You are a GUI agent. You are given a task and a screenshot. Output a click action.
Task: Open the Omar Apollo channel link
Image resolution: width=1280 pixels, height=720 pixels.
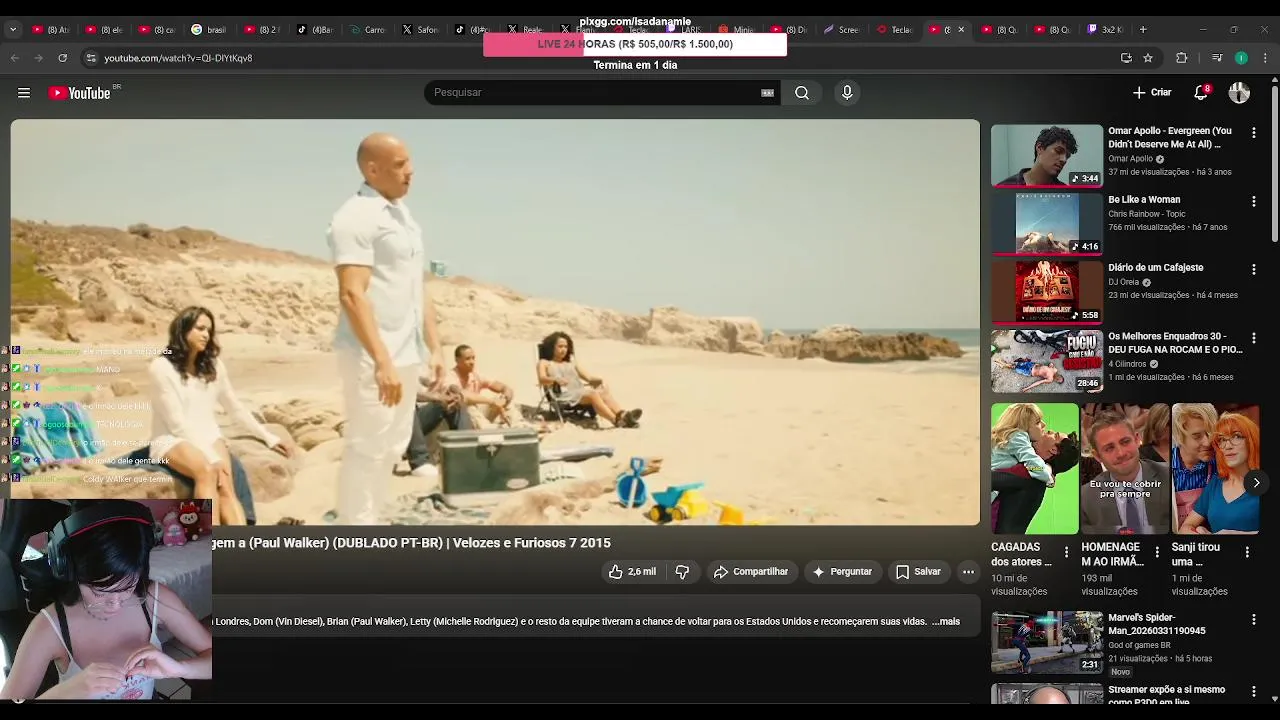1130,159
